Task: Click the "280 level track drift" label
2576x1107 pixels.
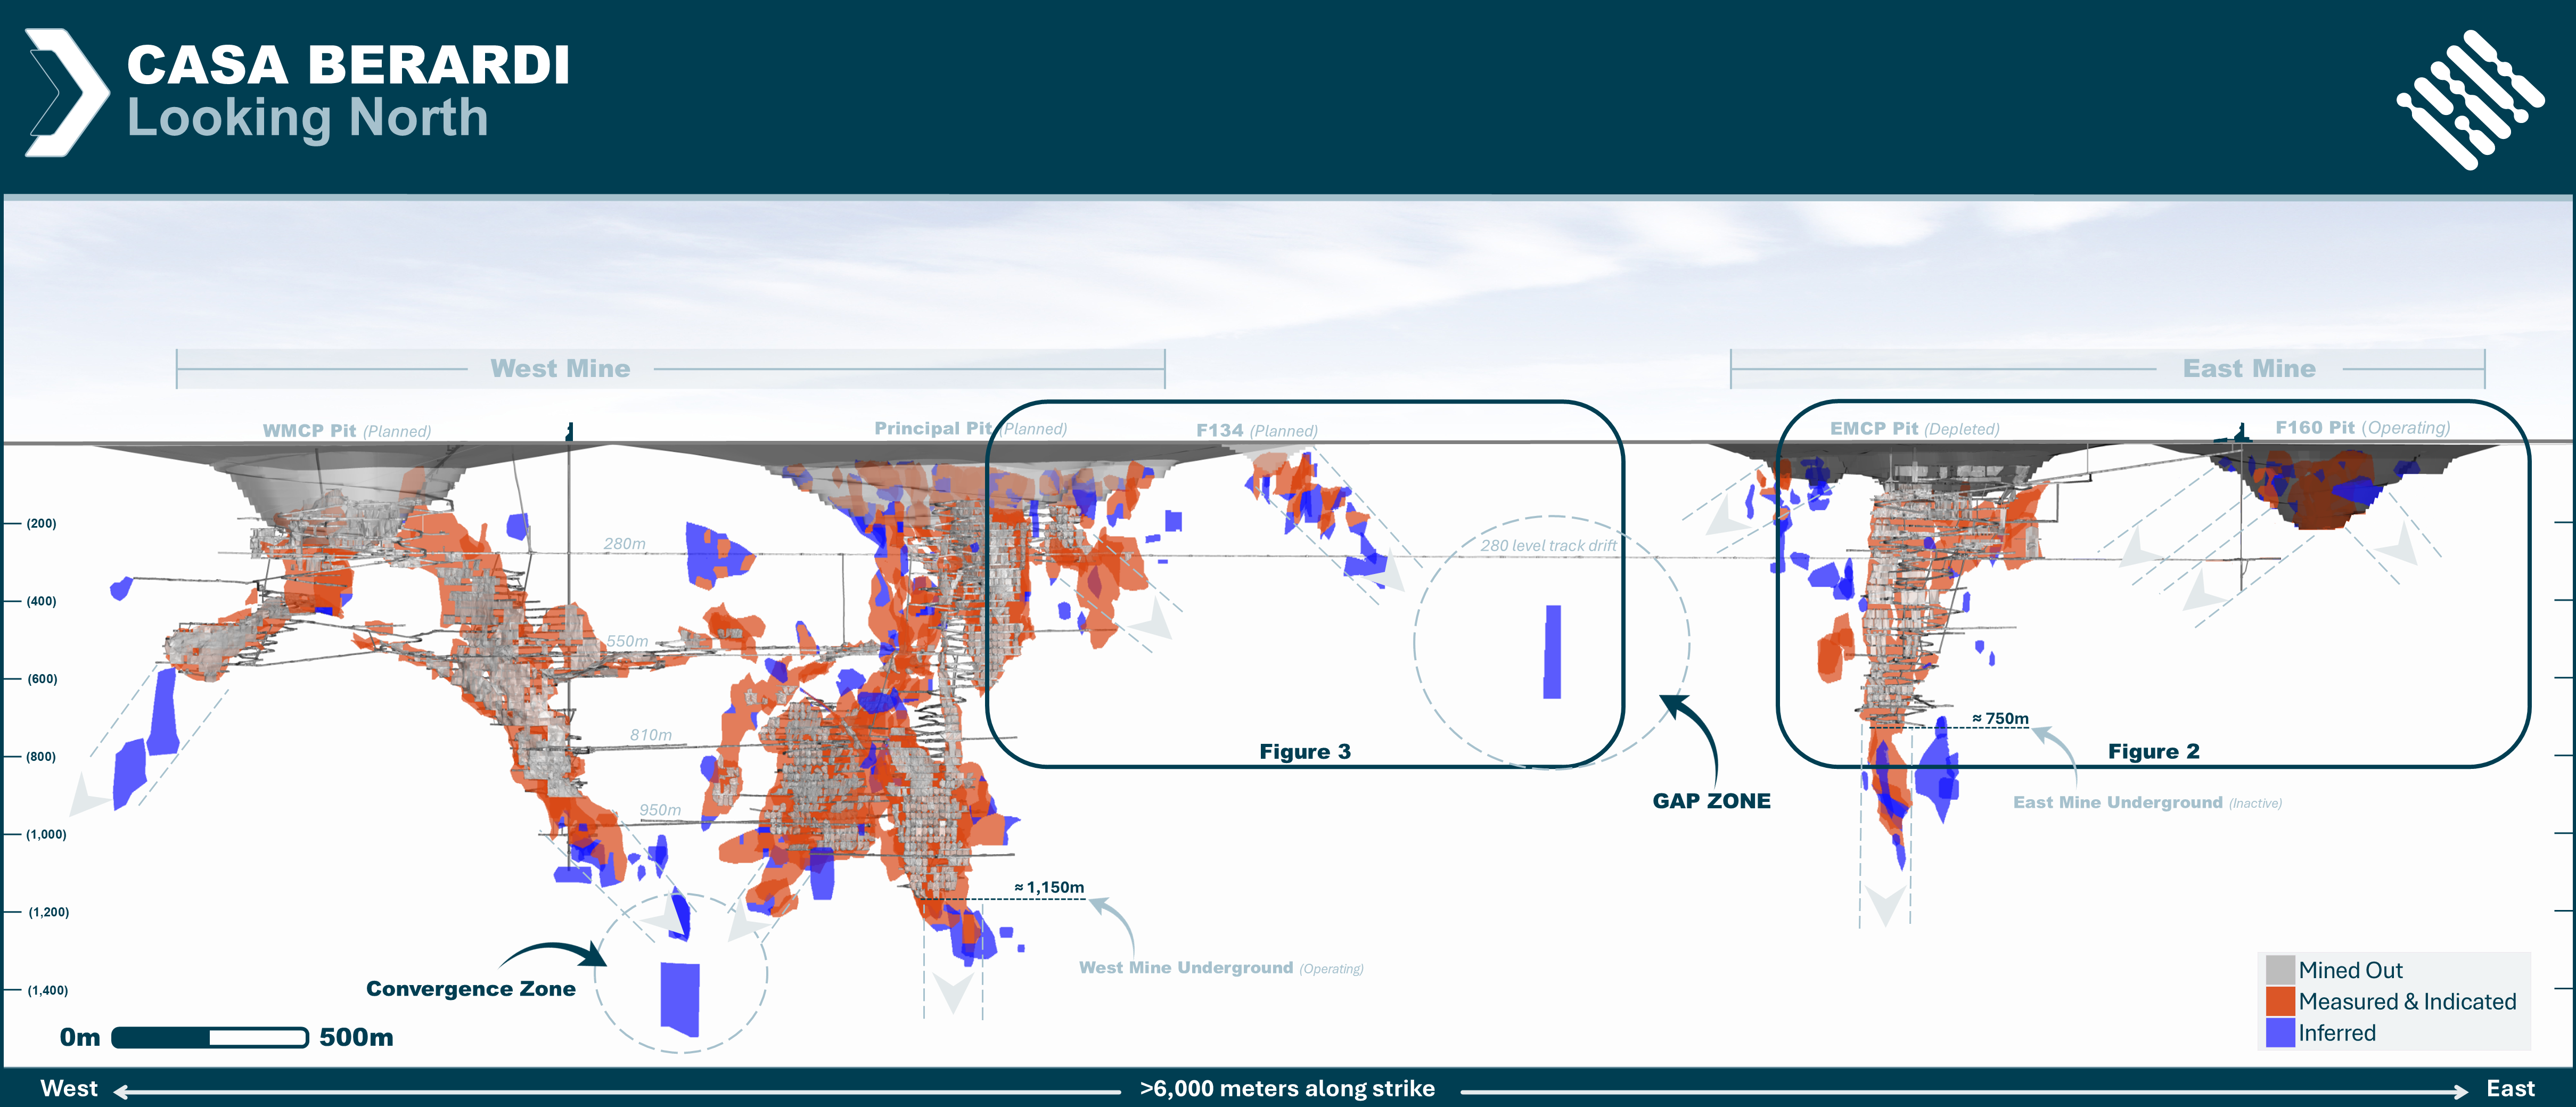Action: (x=1548, y=546)
